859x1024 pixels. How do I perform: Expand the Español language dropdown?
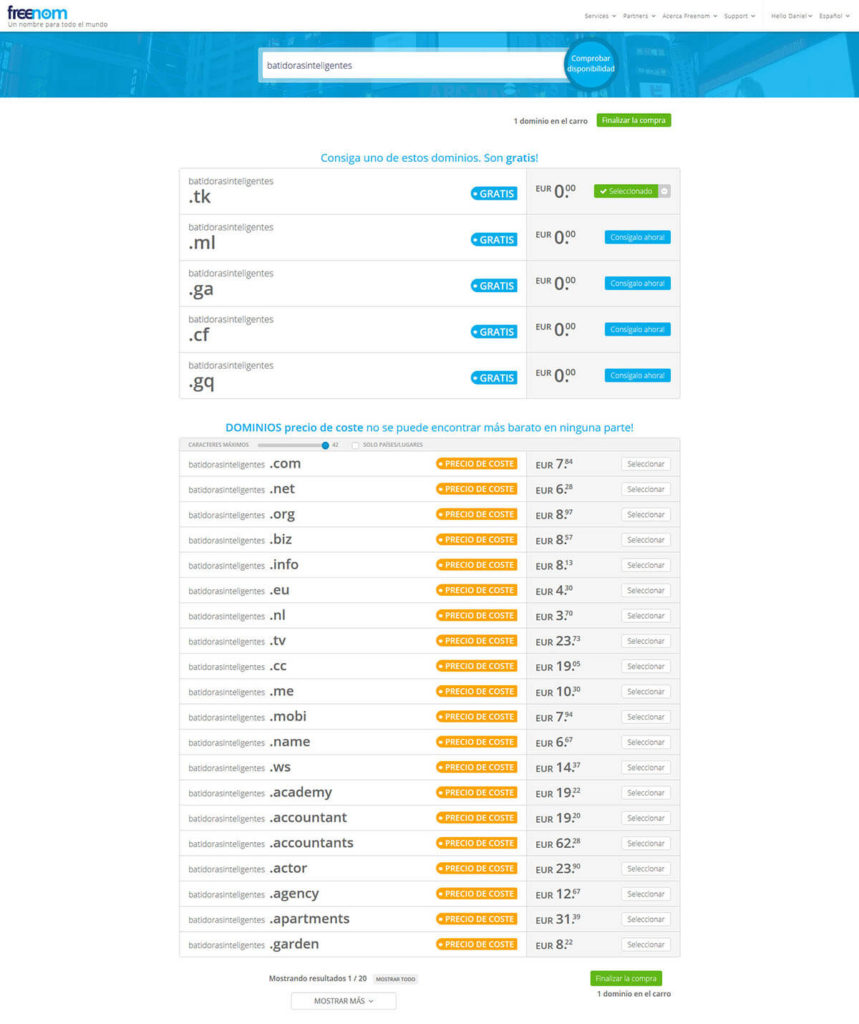[x=834, y=16]
